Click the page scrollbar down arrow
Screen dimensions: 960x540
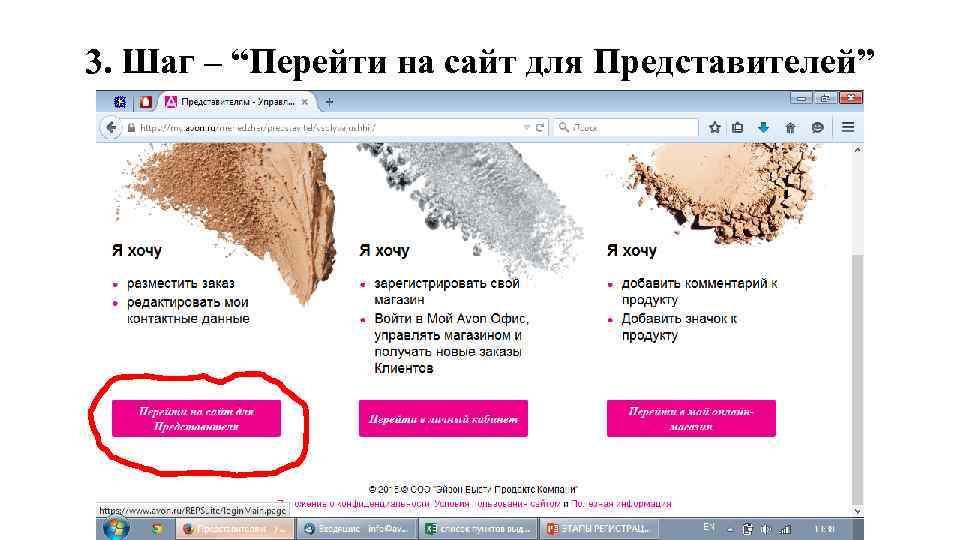click(858, 511)
